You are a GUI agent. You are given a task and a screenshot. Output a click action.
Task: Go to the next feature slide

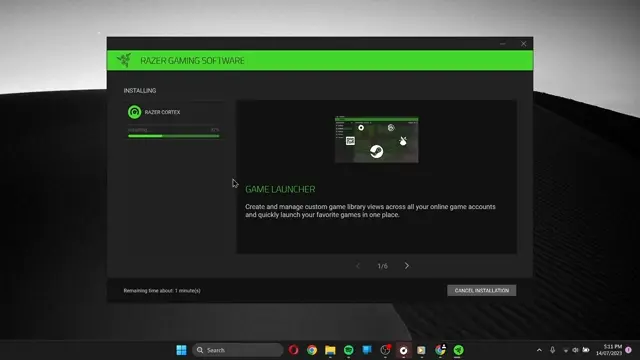click(407, 266)
